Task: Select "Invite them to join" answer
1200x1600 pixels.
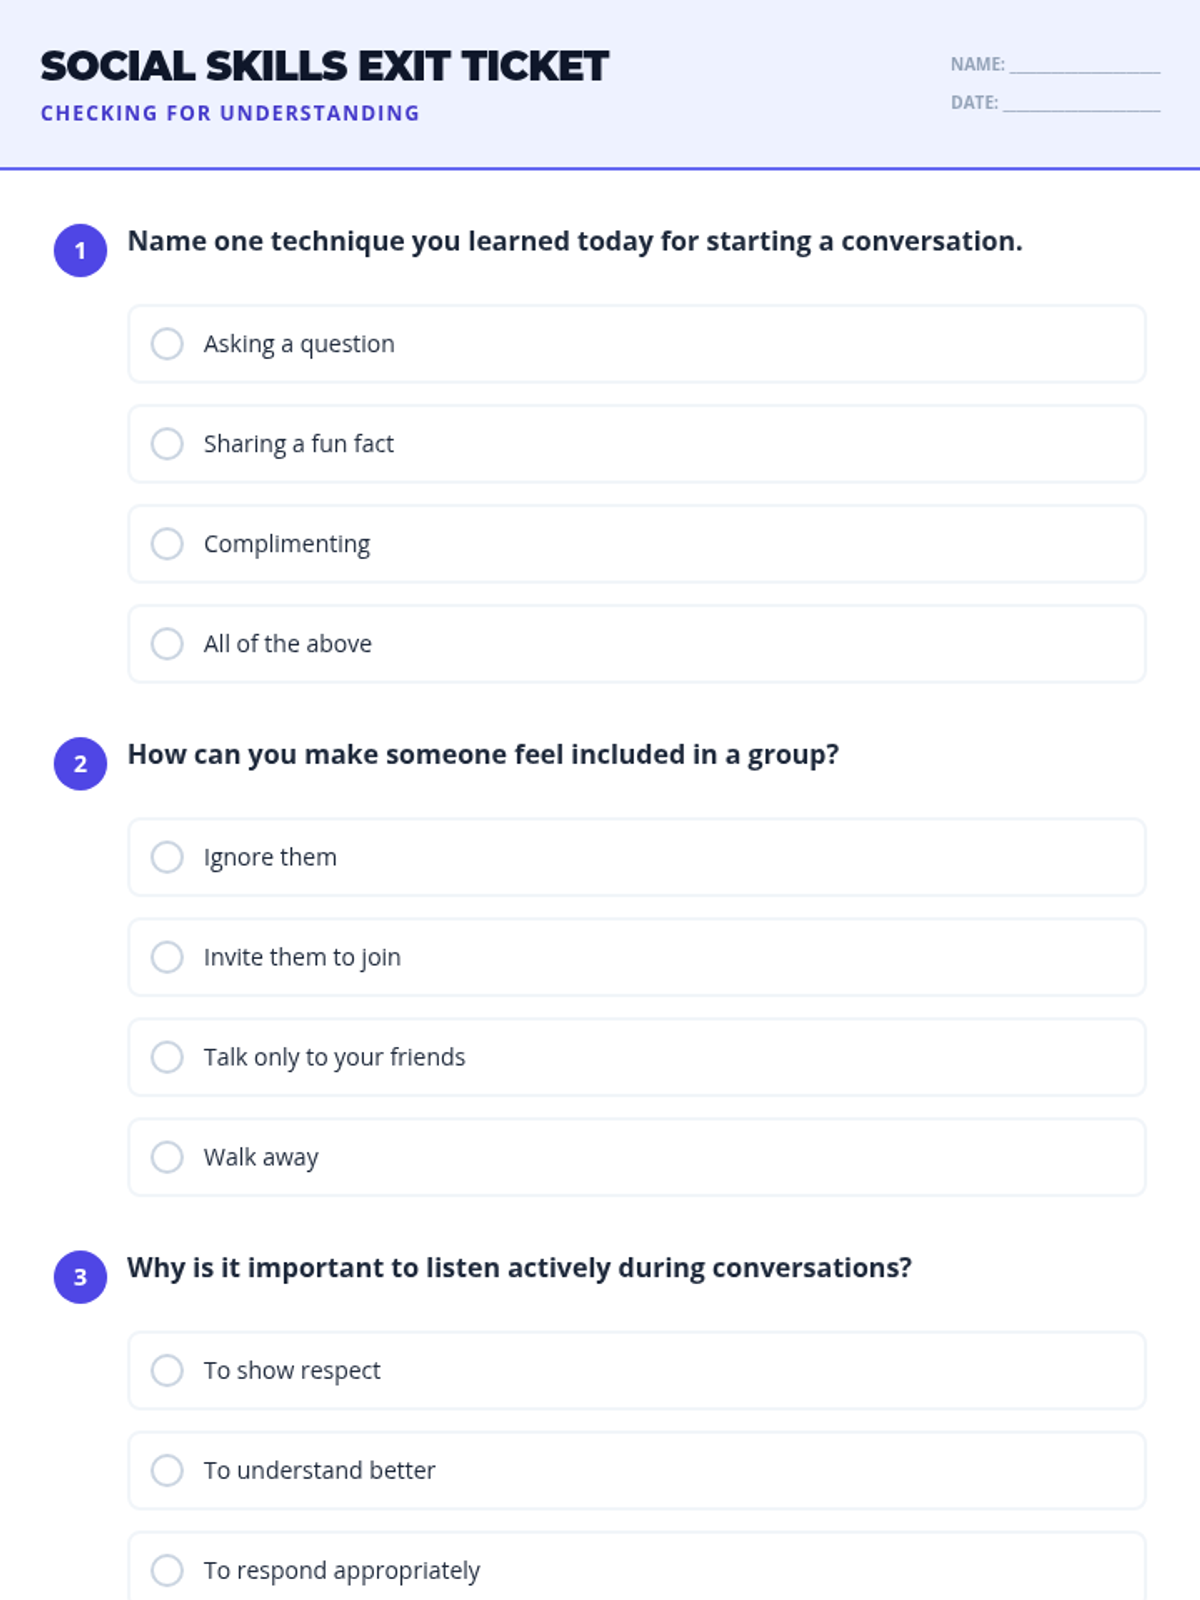Action: [167, 957]
